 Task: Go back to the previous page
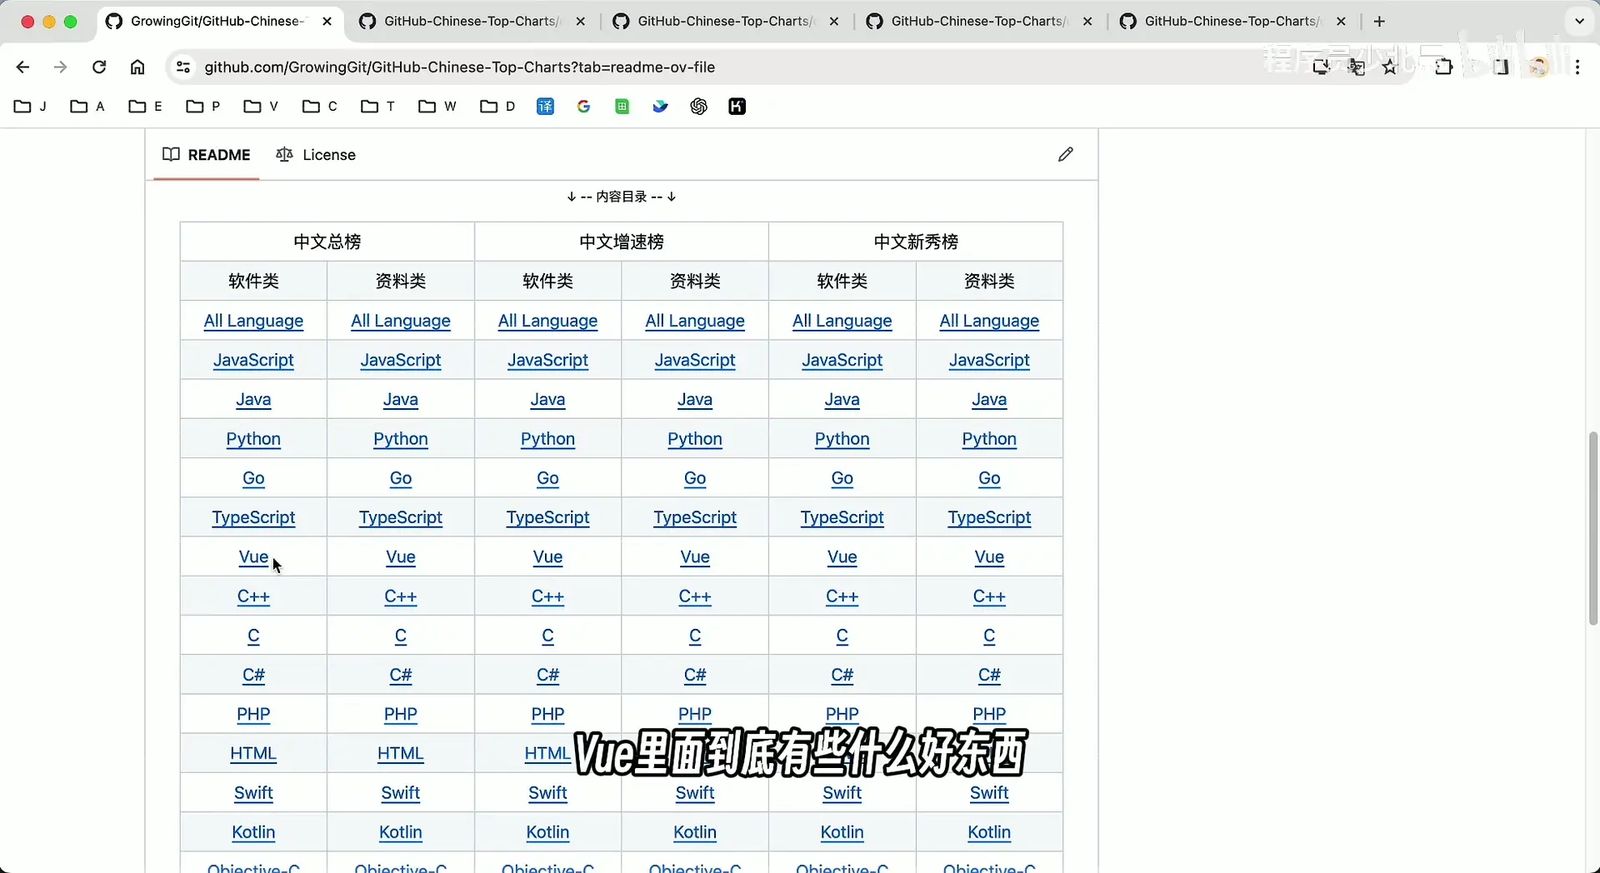click(x=23, y=67)
